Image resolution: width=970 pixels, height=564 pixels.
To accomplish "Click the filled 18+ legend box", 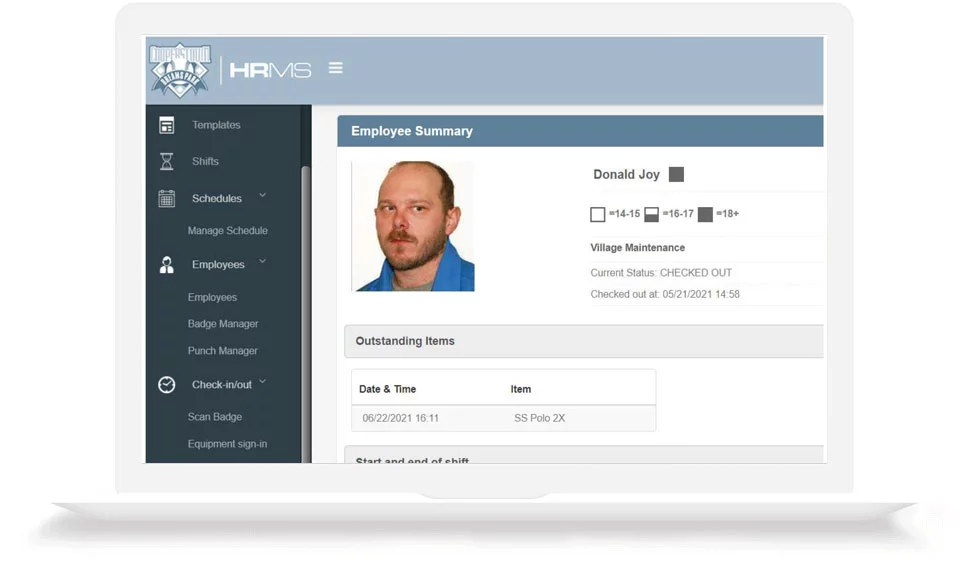I will tap(705, 215).
